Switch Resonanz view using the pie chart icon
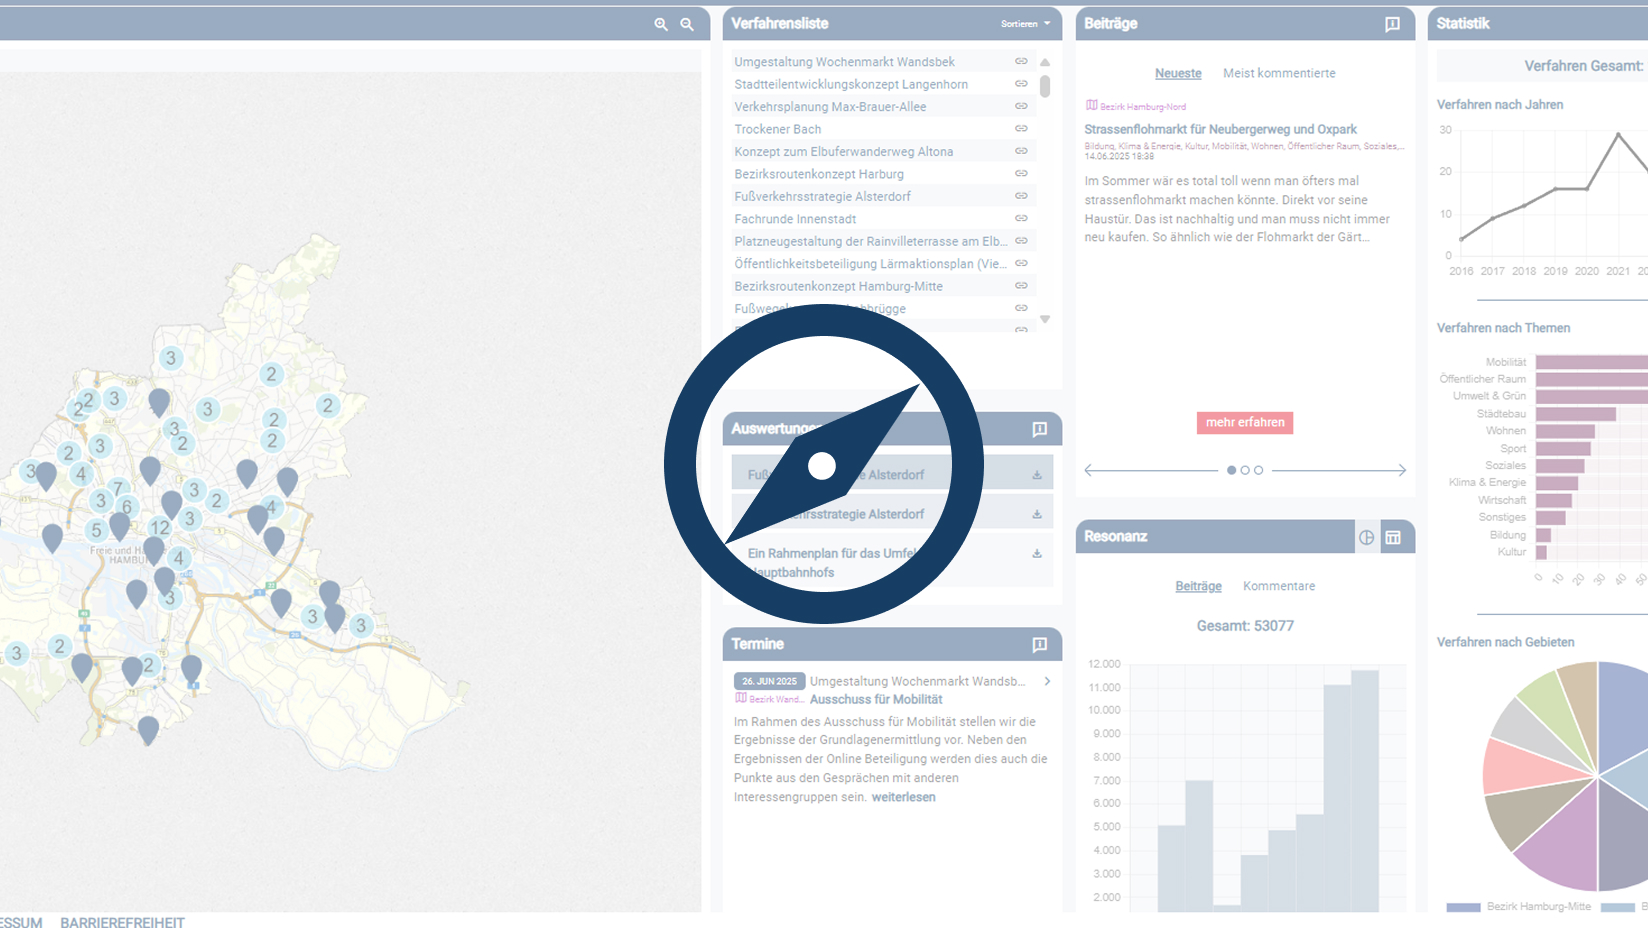This screenshot has height=928, width=1648. pos(1366,536)
